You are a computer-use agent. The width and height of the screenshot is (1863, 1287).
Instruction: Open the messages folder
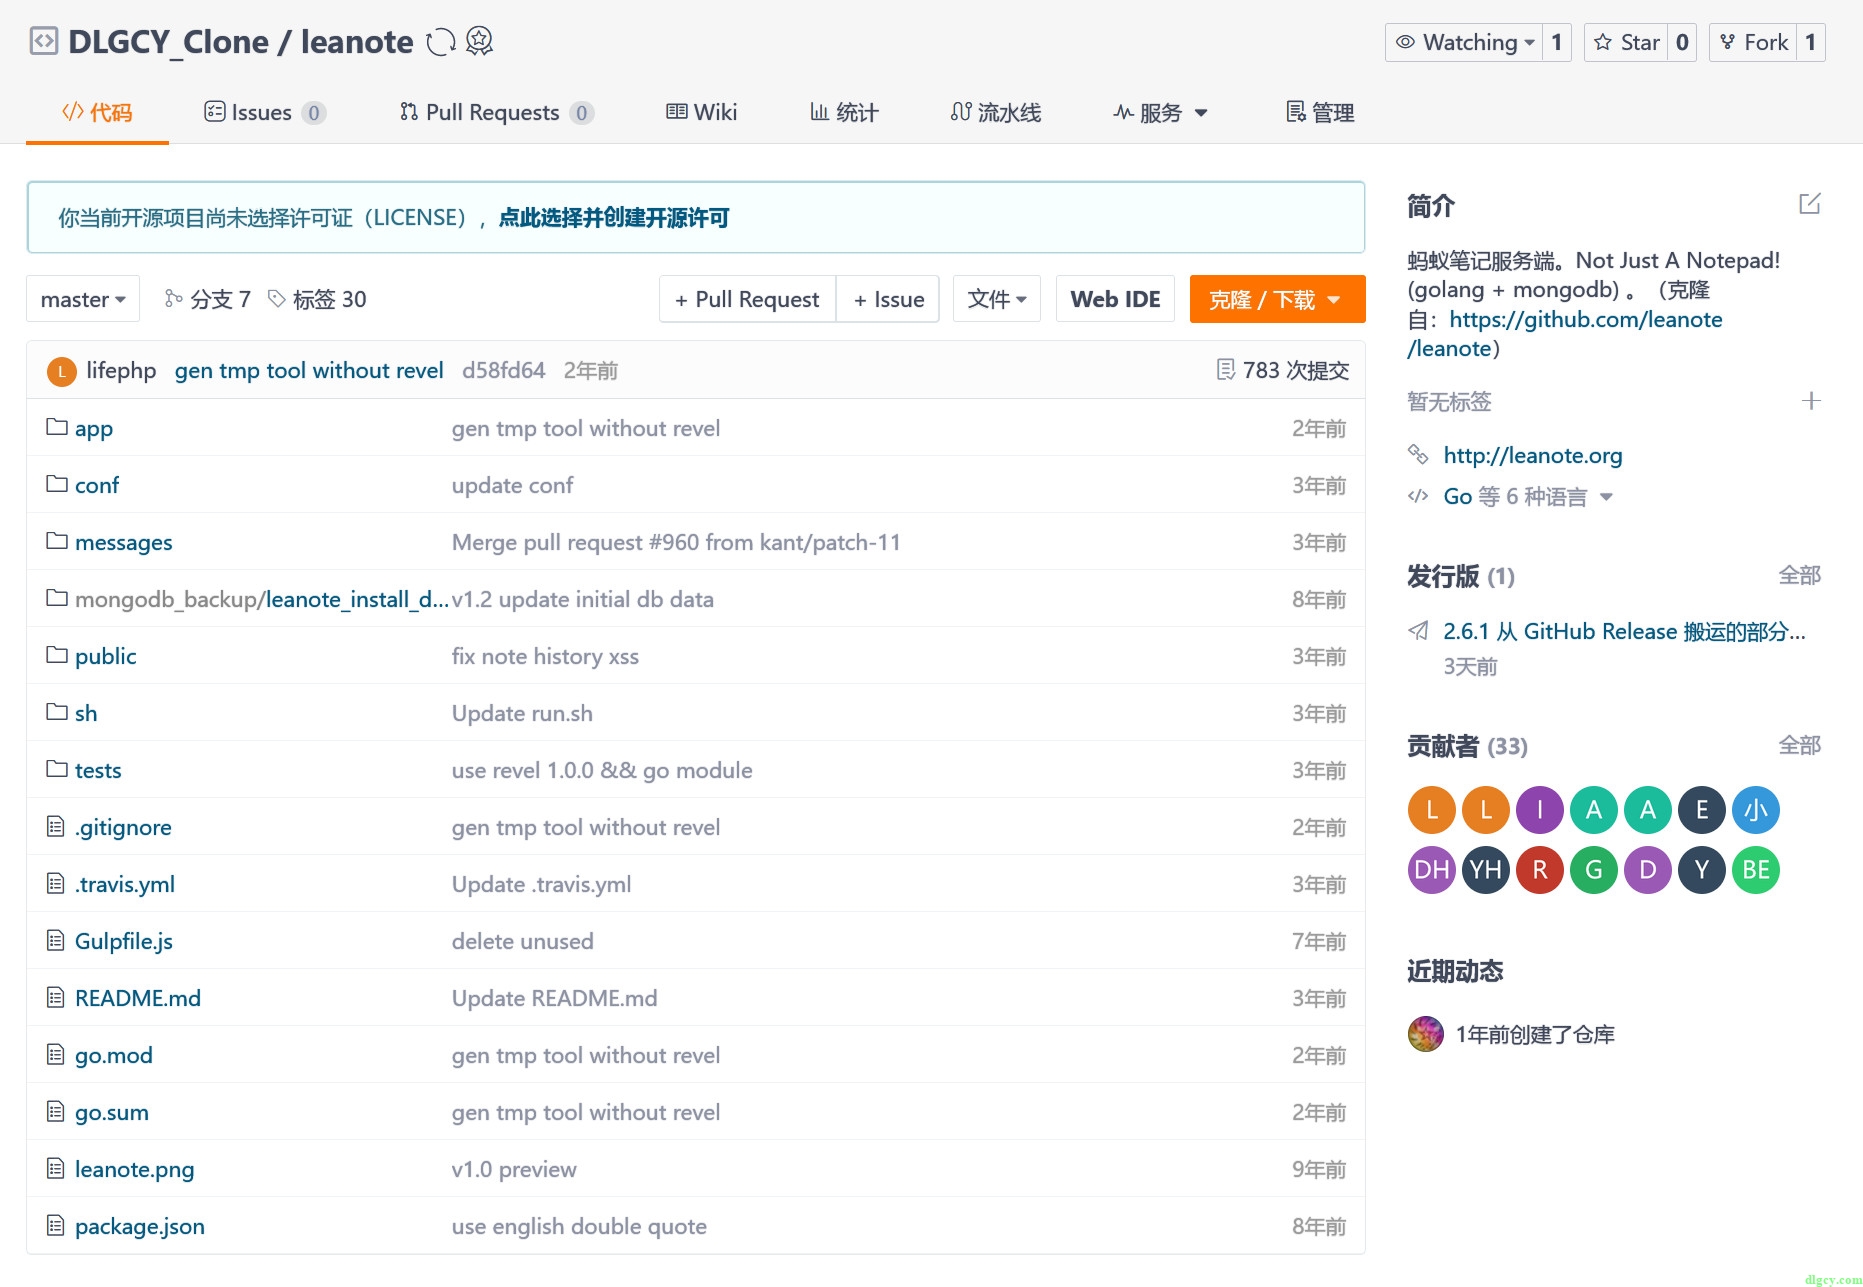pyautogui.click(x=123, y=542)
